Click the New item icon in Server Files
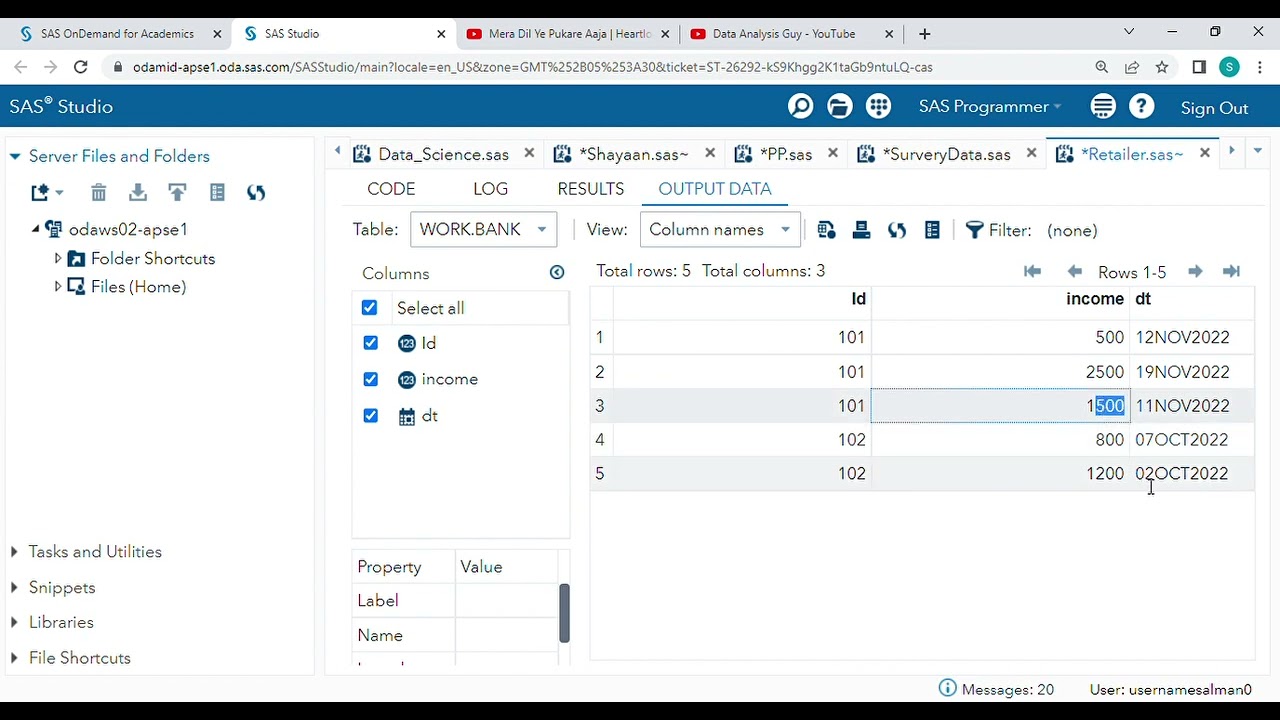The width and height of the screenshot is (1280, 720). pos(46,192)
